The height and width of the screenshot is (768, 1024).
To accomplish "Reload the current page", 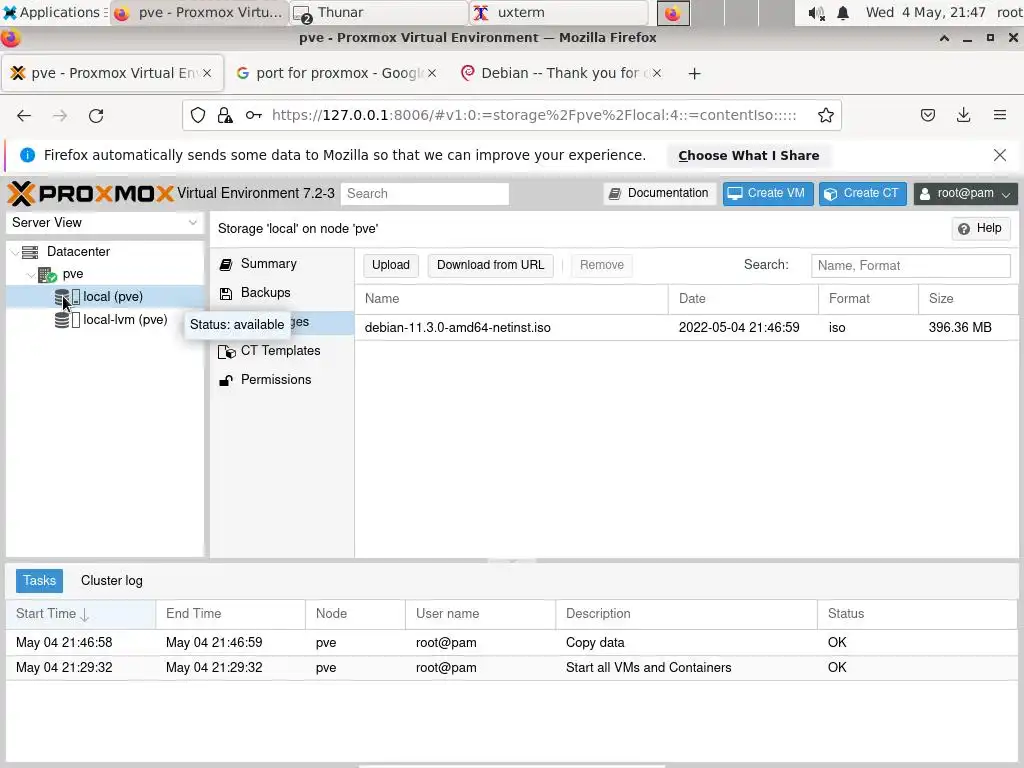I will point(96,116).
